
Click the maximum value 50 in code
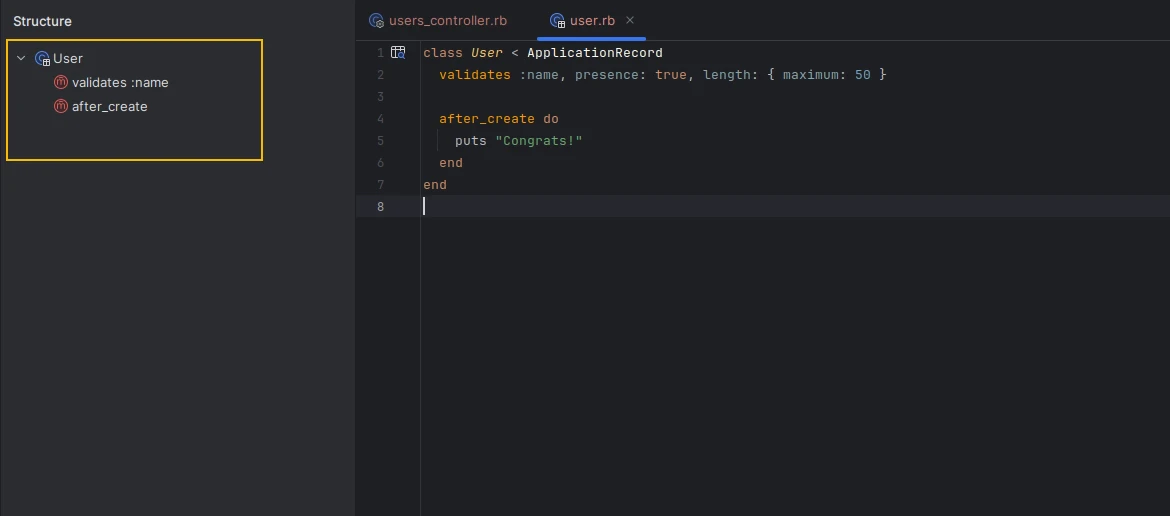[x=863, y=75]
